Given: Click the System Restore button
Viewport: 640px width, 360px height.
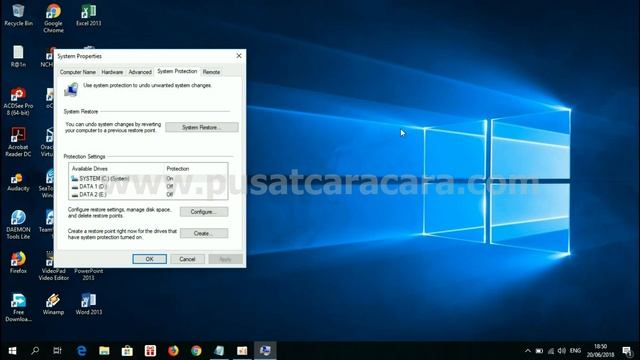Looking at the screenshot, I should coord(202,127).
